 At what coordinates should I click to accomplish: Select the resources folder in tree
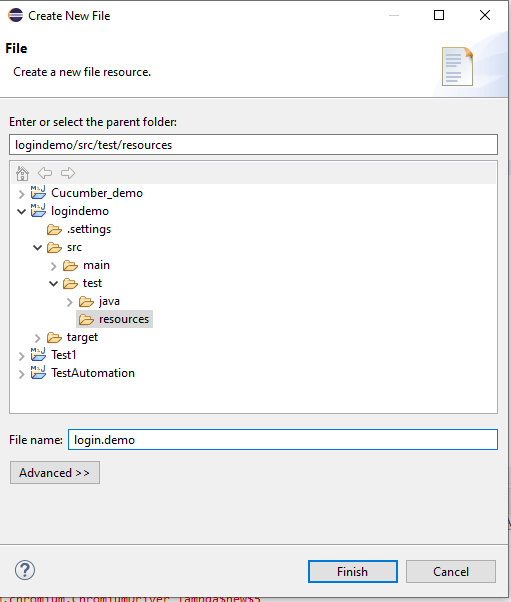pyautogui.click(x=114, y=319)
